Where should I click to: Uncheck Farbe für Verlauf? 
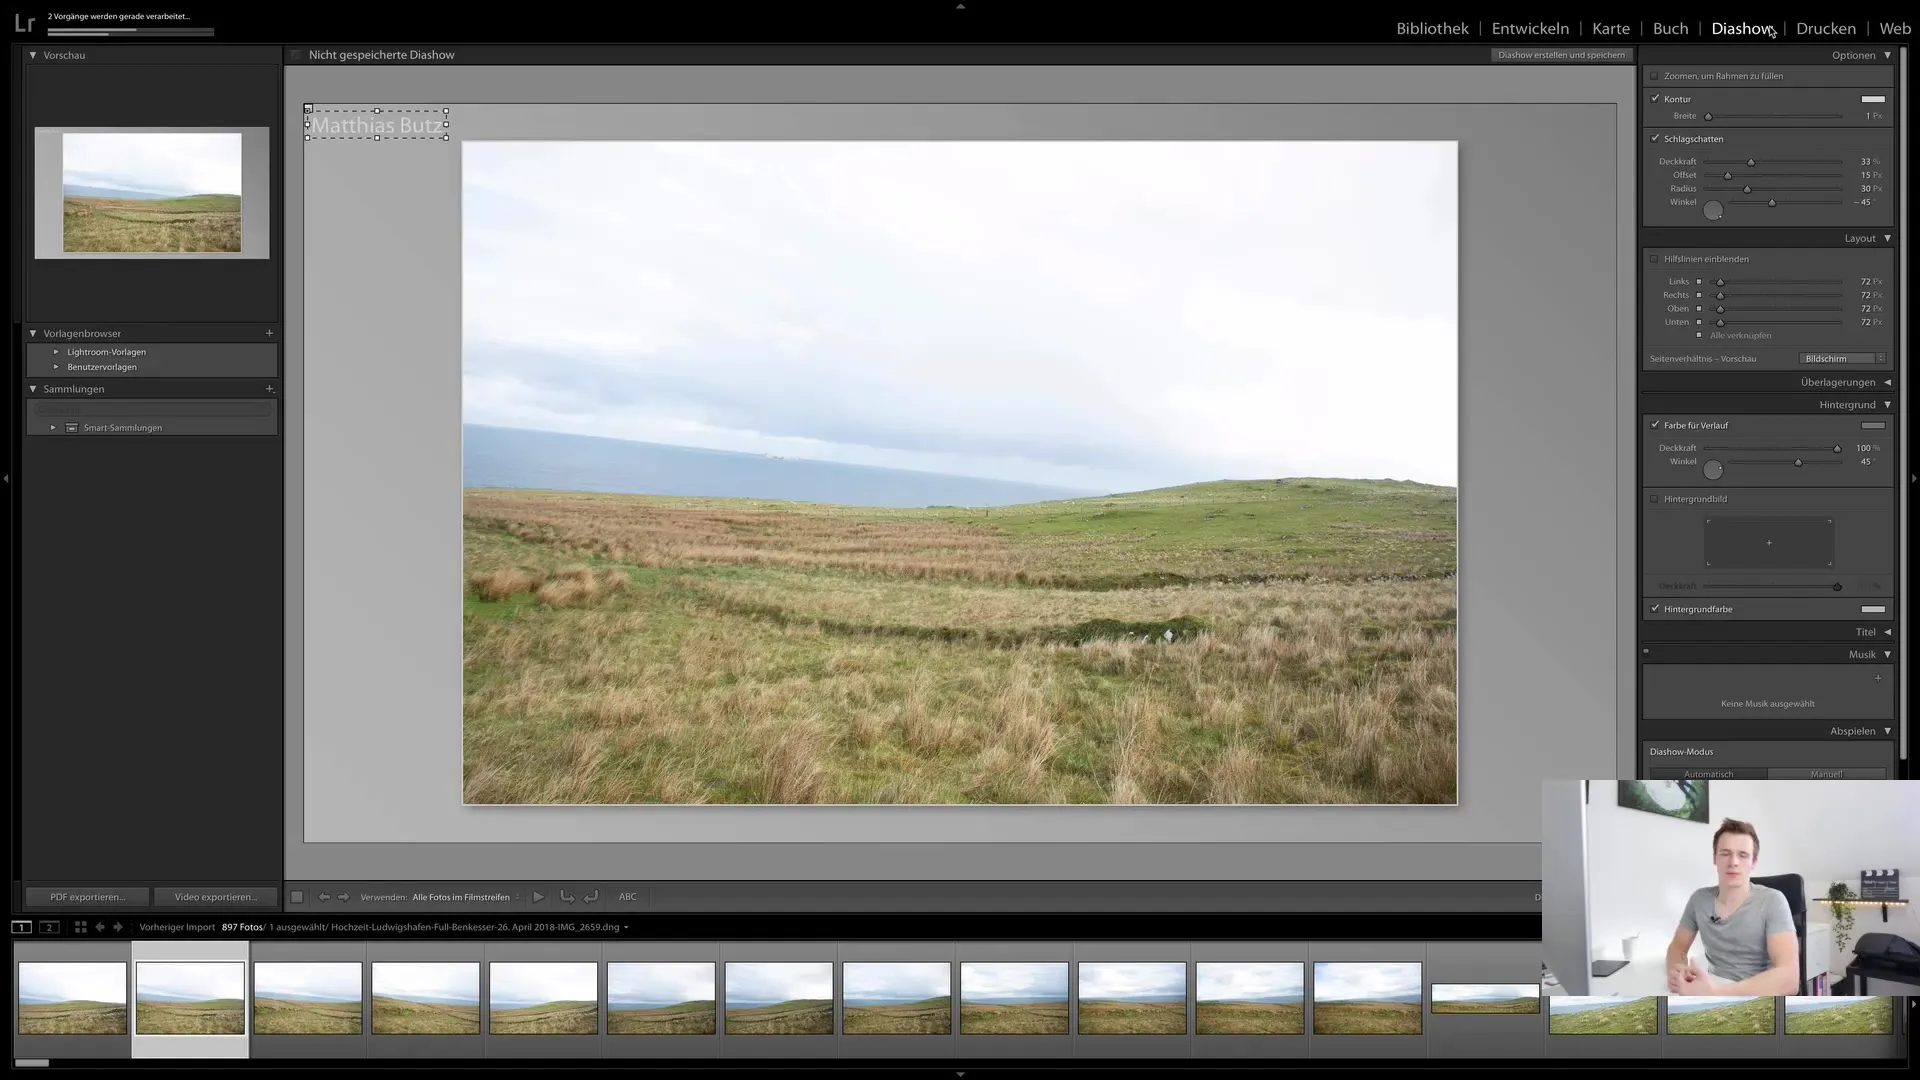tap(1654, 425)
